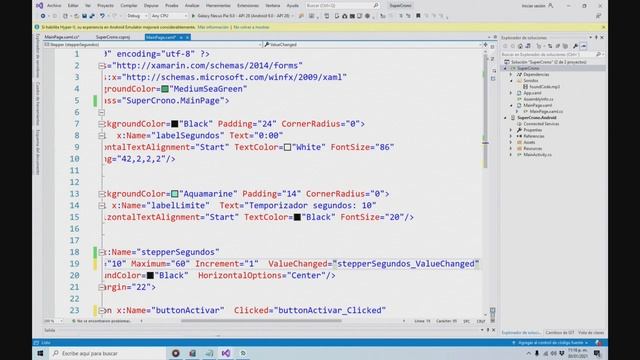This screenshot has width=640, height=360.
Task: Switch to the Vista de clases tab
Action: (x=591, y=333)
